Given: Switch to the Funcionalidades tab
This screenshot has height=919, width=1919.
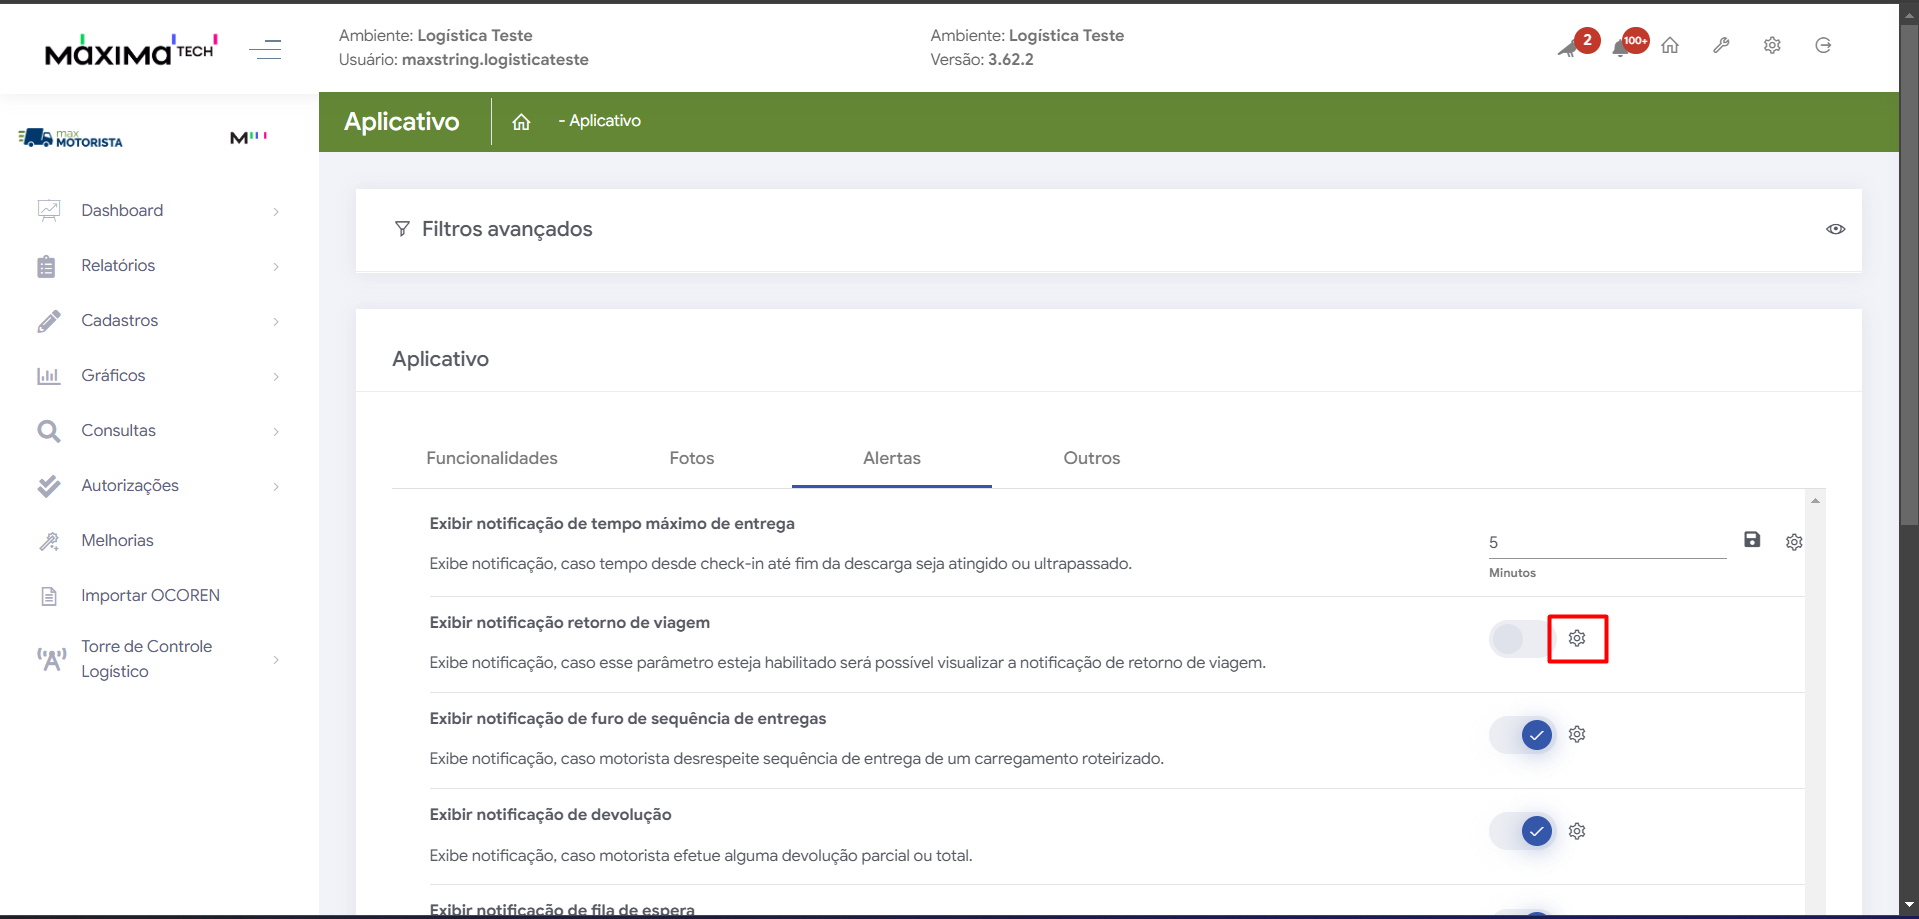Looking at the screenshot, I should [491, 458].
